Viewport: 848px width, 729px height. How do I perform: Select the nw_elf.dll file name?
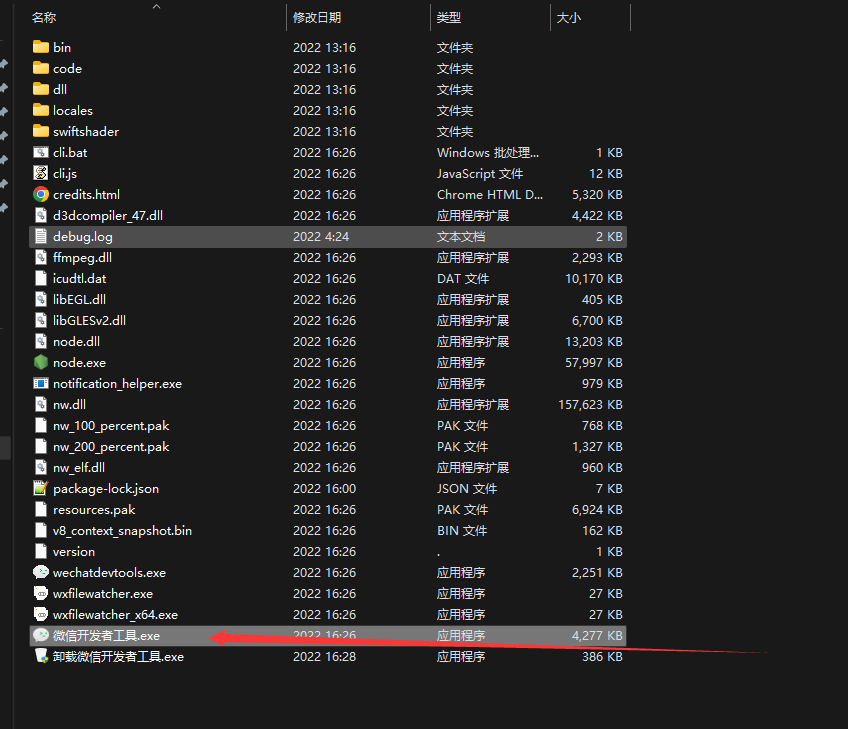click(79, 468)
